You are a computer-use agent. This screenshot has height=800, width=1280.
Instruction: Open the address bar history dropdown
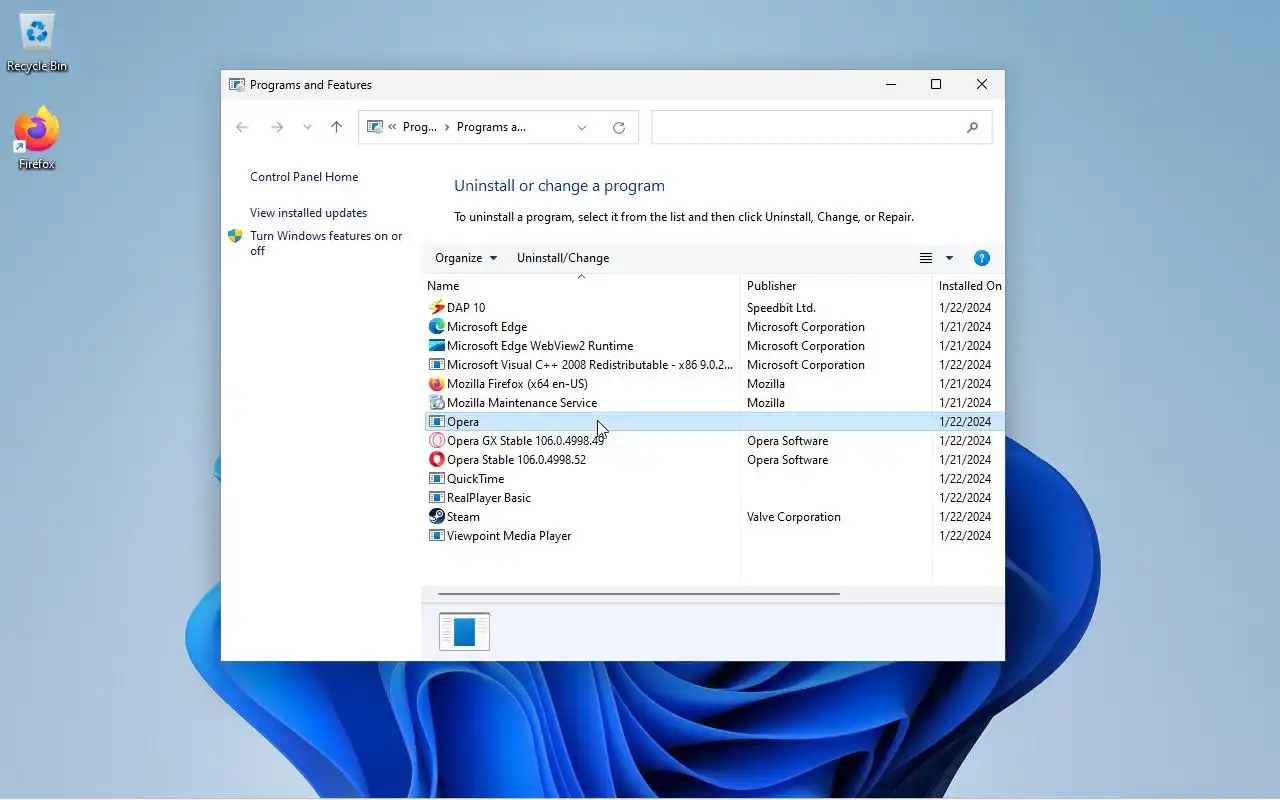pos(582,127)
